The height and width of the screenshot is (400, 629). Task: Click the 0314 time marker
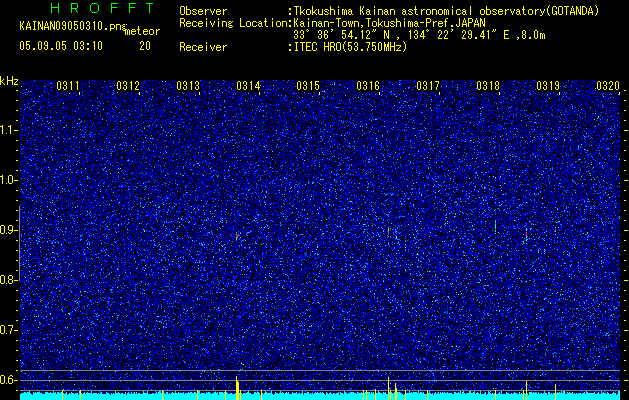[x=248, y=85]
